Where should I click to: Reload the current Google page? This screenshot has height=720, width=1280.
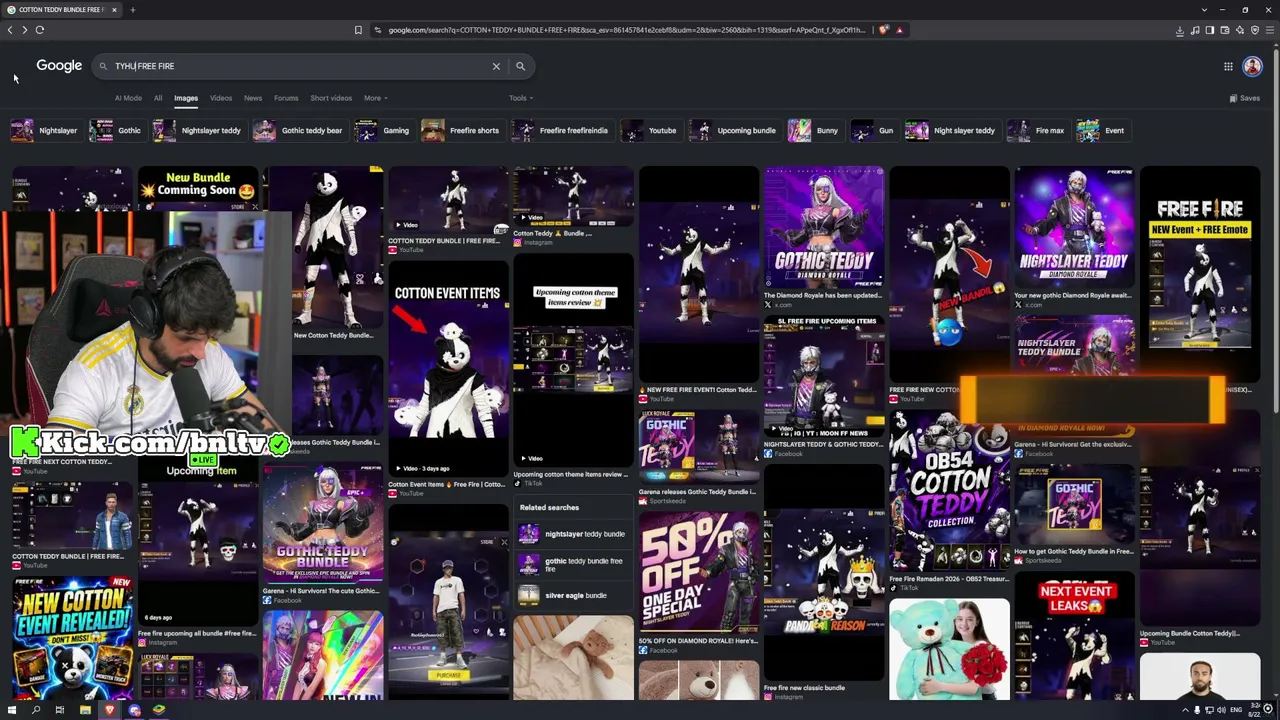pos(40,30)
